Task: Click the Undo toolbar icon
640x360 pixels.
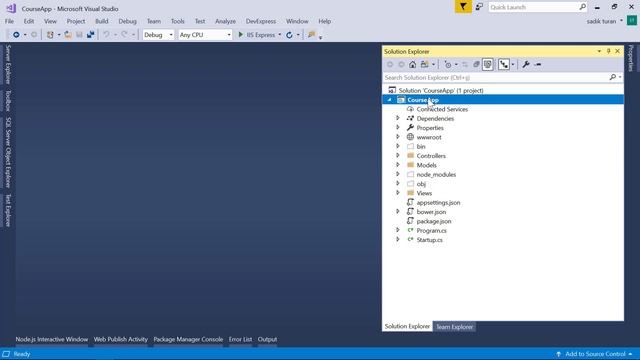Action: [x=106, y=35]
